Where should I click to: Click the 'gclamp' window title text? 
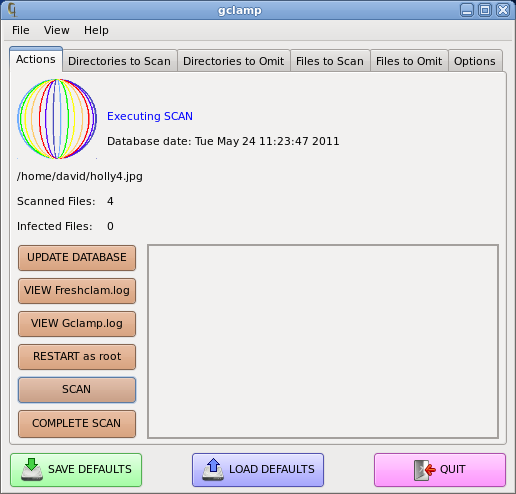click(240, 10)
